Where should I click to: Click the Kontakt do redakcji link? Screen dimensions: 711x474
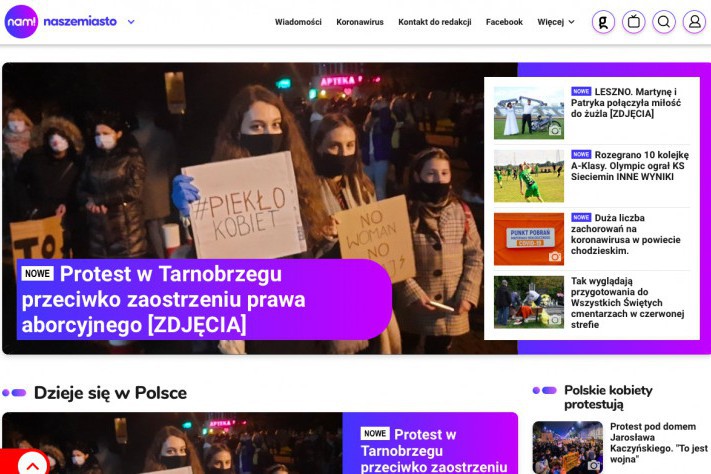click(434, 22)
